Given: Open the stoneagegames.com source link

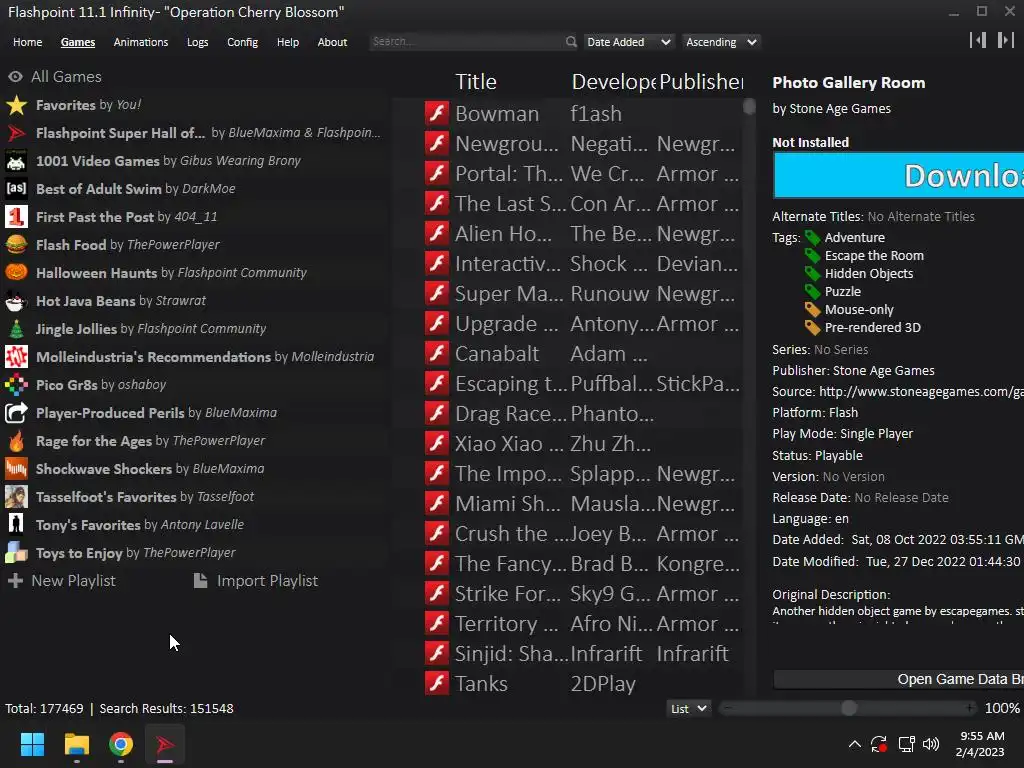Looking at the screenshot, I should (x=921, y=391).
